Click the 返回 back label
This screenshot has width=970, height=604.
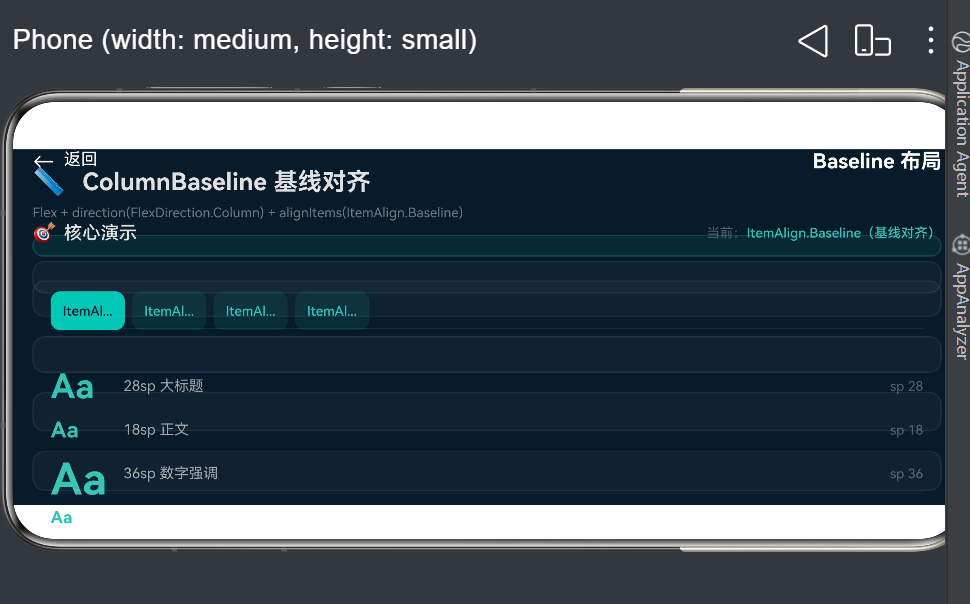tap(80, 159)
